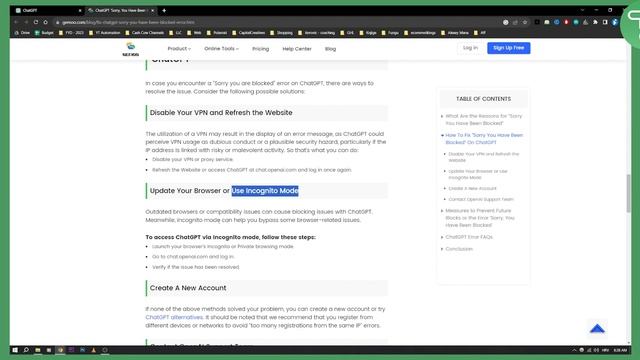The height and width of the screenshot is (360, 640).
Task: Click the browser forward arrow
Action: pyautogui.click(x=26, y=22)
